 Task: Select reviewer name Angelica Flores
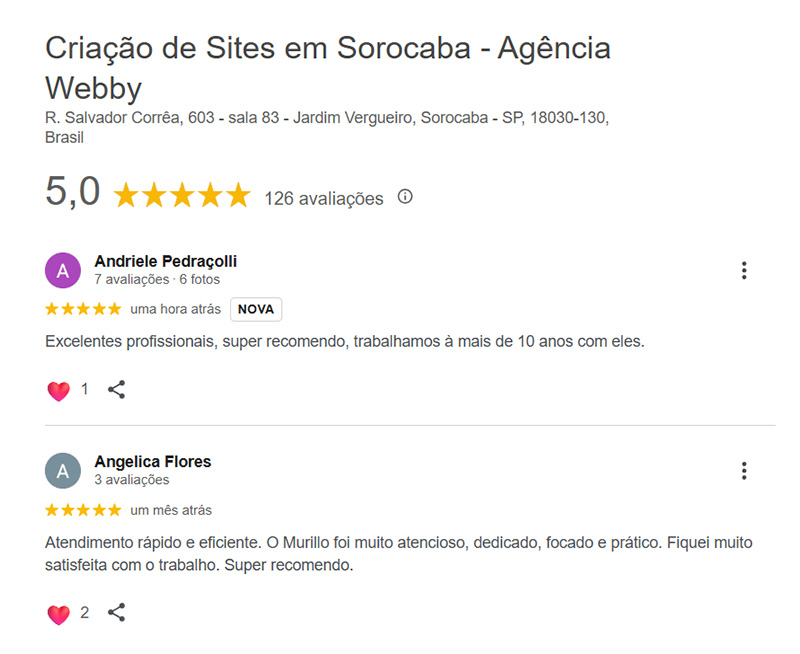pyautogui.click(x=152, y=461)
